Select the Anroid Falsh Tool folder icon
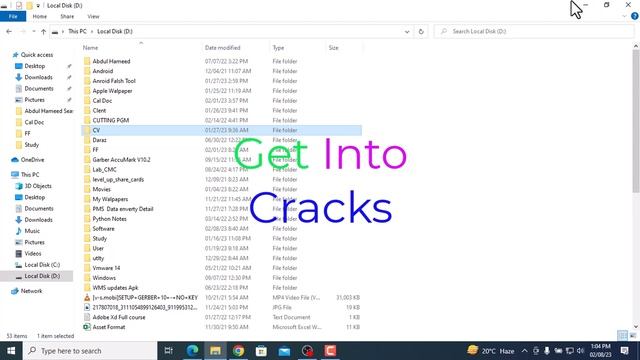Viewport: 640px width, 360px height. point(87,81)
